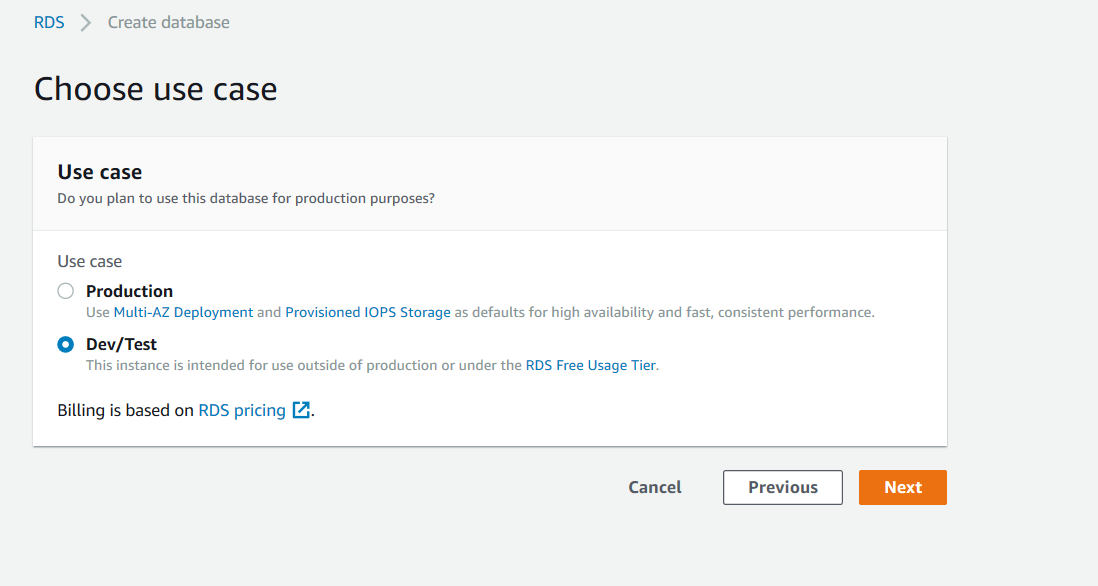The height and width of the screenshot is (586, 1098).
Task: Open the Multi-AZ Deployment link
Action: pyautogui.click(x=183, y=312)
